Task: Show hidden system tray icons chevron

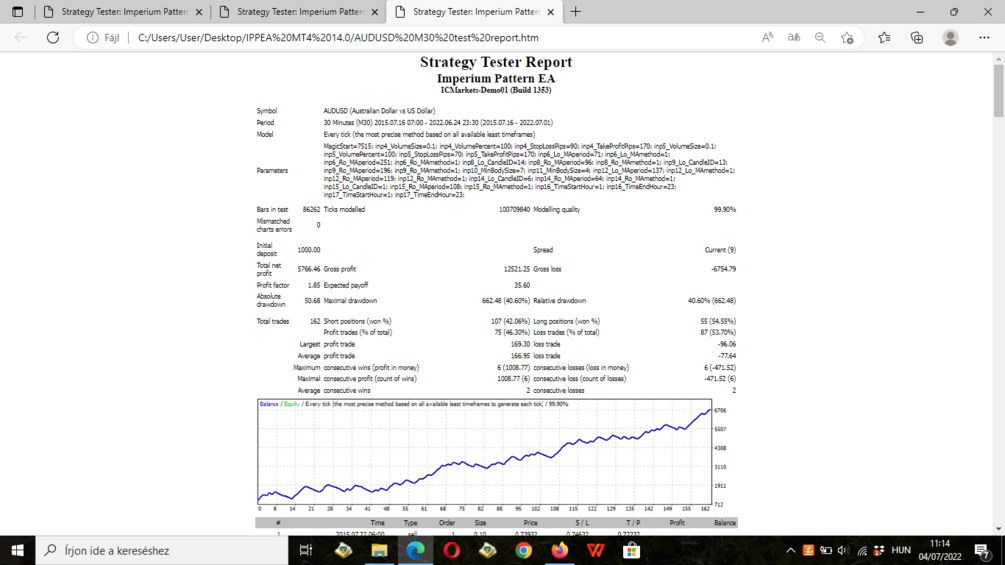Action: pos(790,550)
